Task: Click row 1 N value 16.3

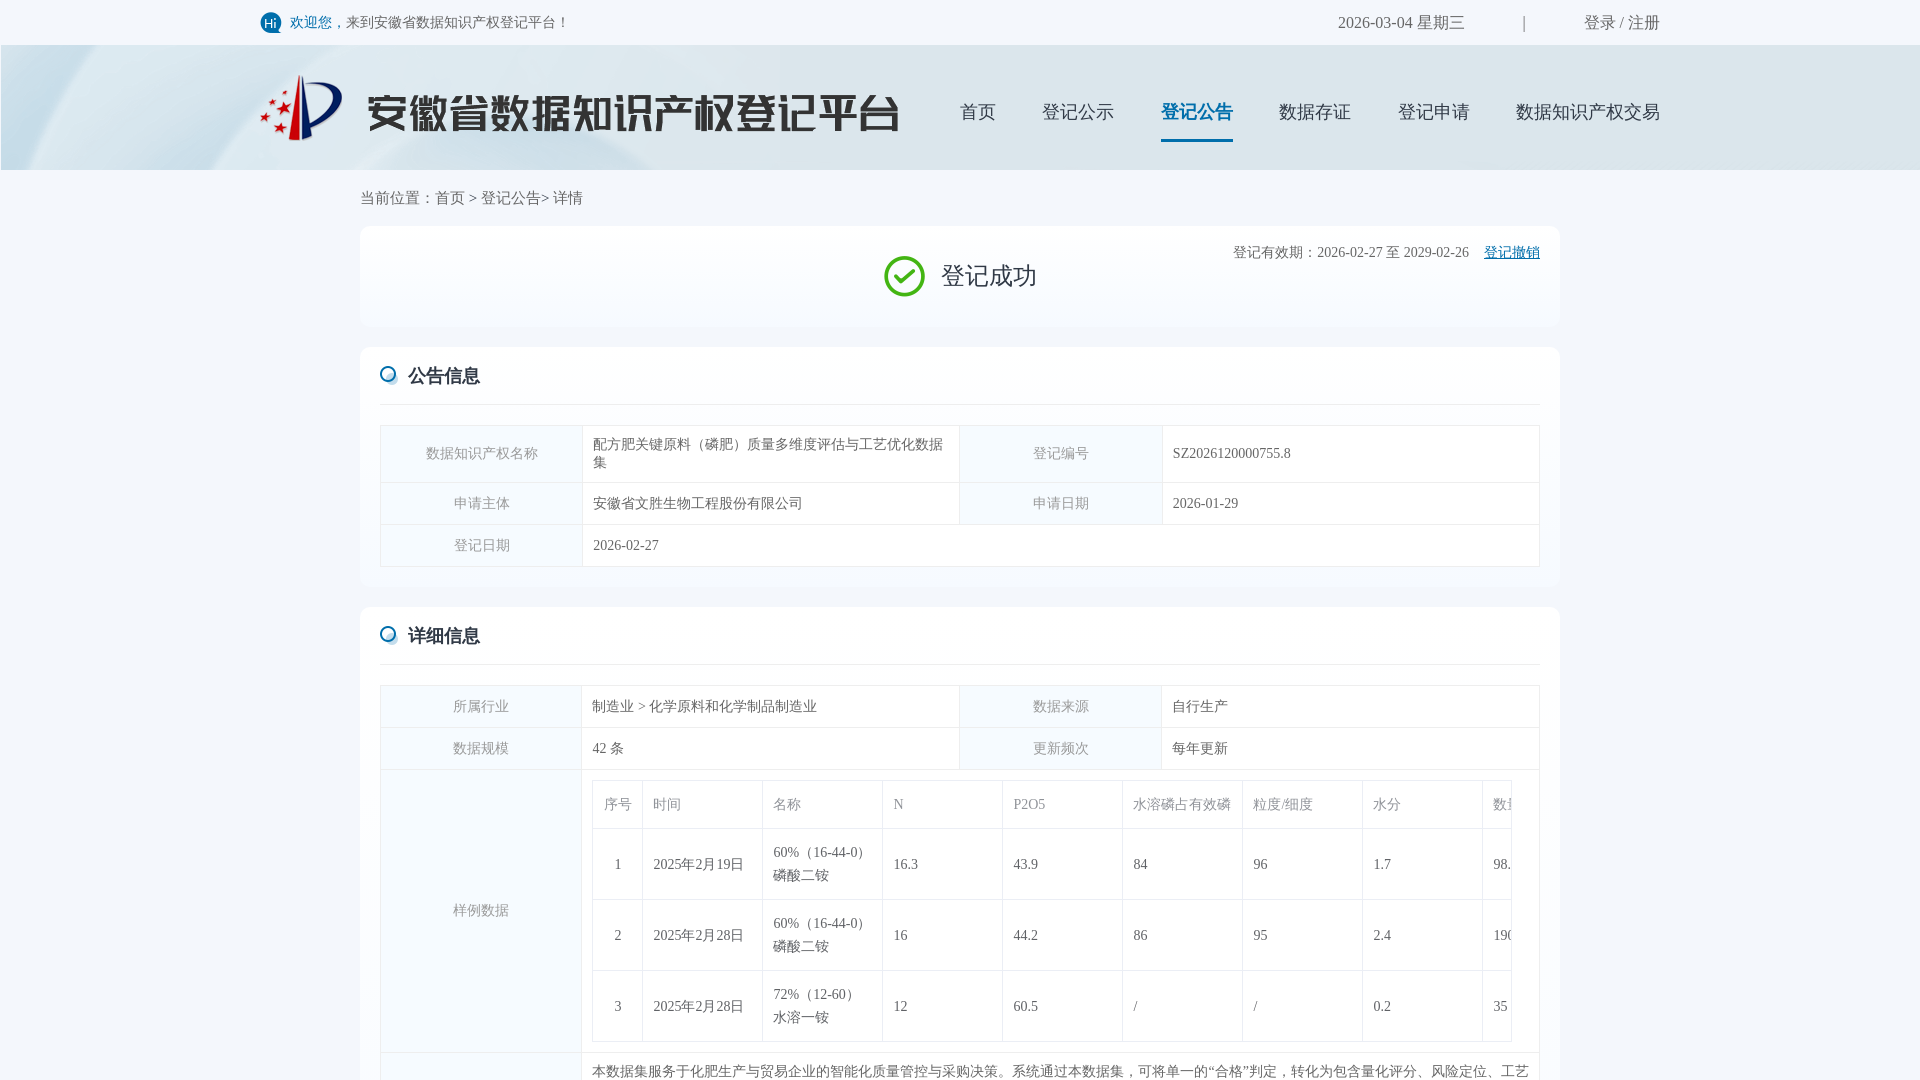Action: [905, 865]
